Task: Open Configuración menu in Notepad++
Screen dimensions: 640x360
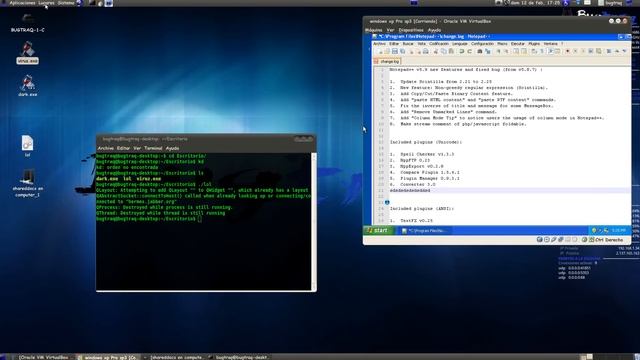Action: click(482, 44)
